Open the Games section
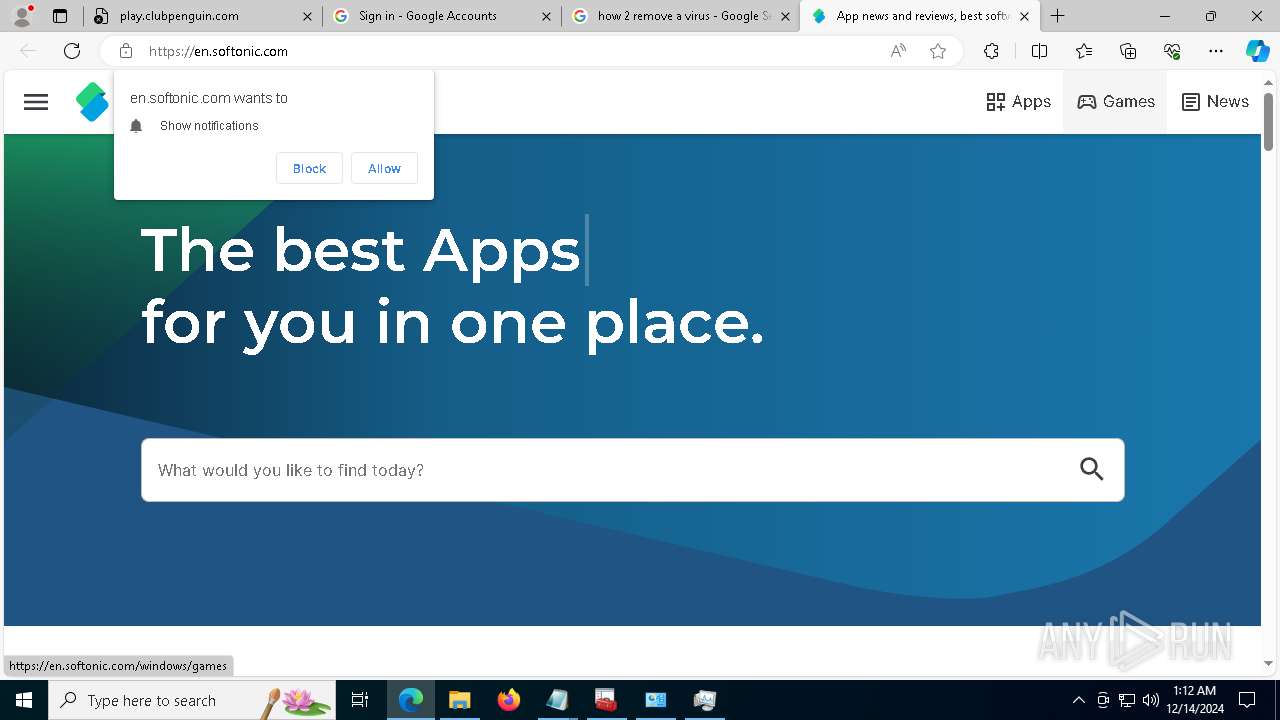The height and width of the screenshot is (720, 1280). point(1116,102)
